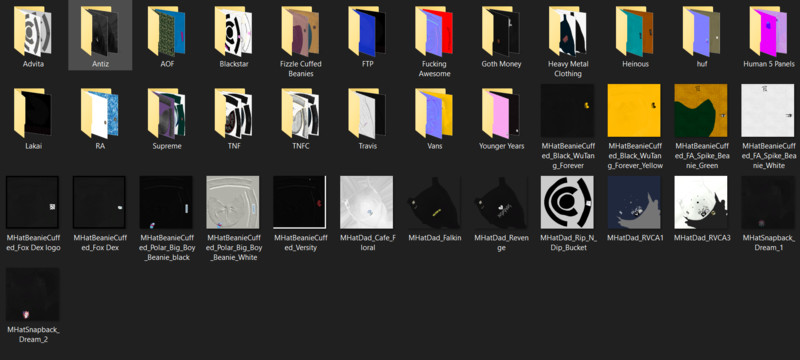Select the huf folder
800x360 pixels.
(702, 31)
